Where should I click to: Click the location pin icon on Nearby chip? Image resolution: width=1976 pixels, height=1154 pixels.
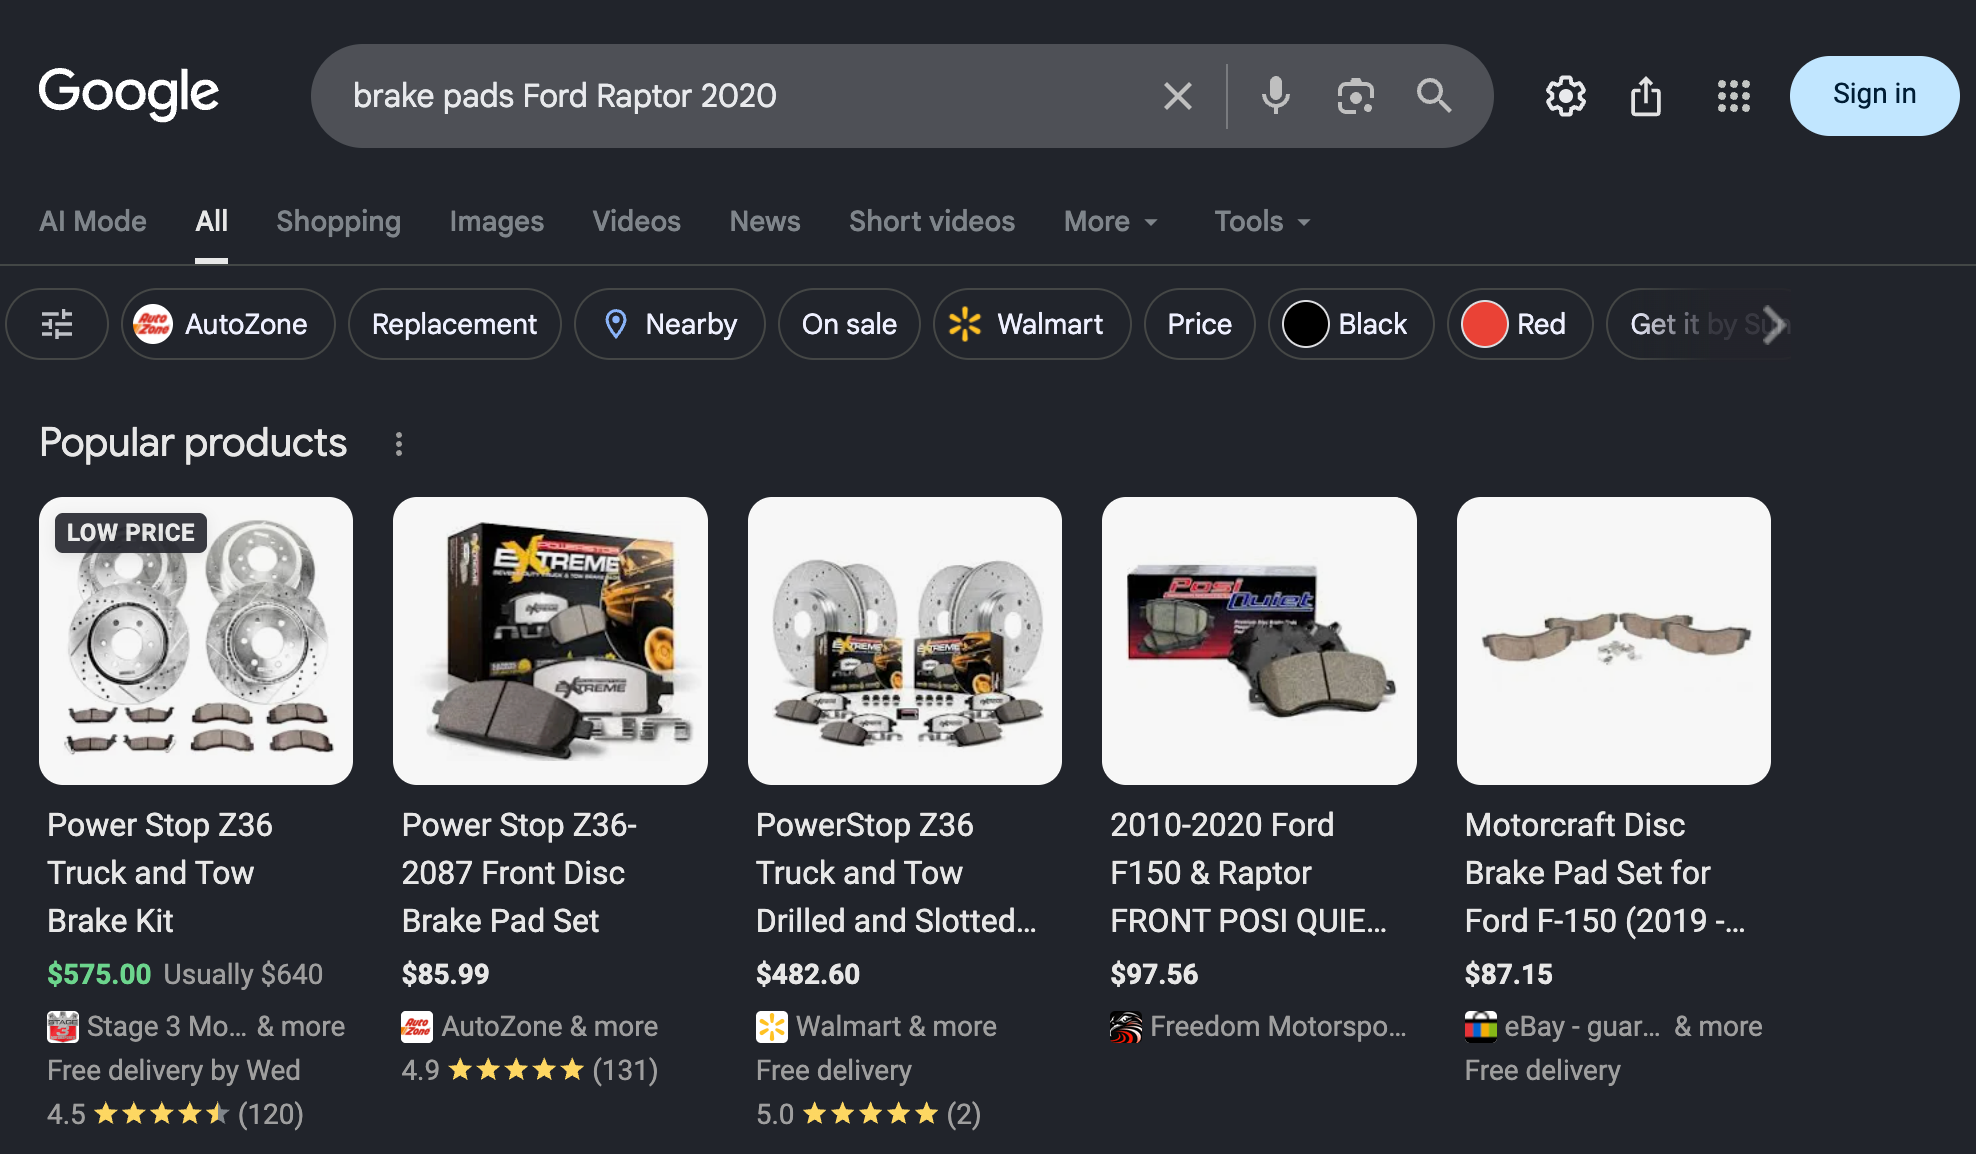(616, 324)
